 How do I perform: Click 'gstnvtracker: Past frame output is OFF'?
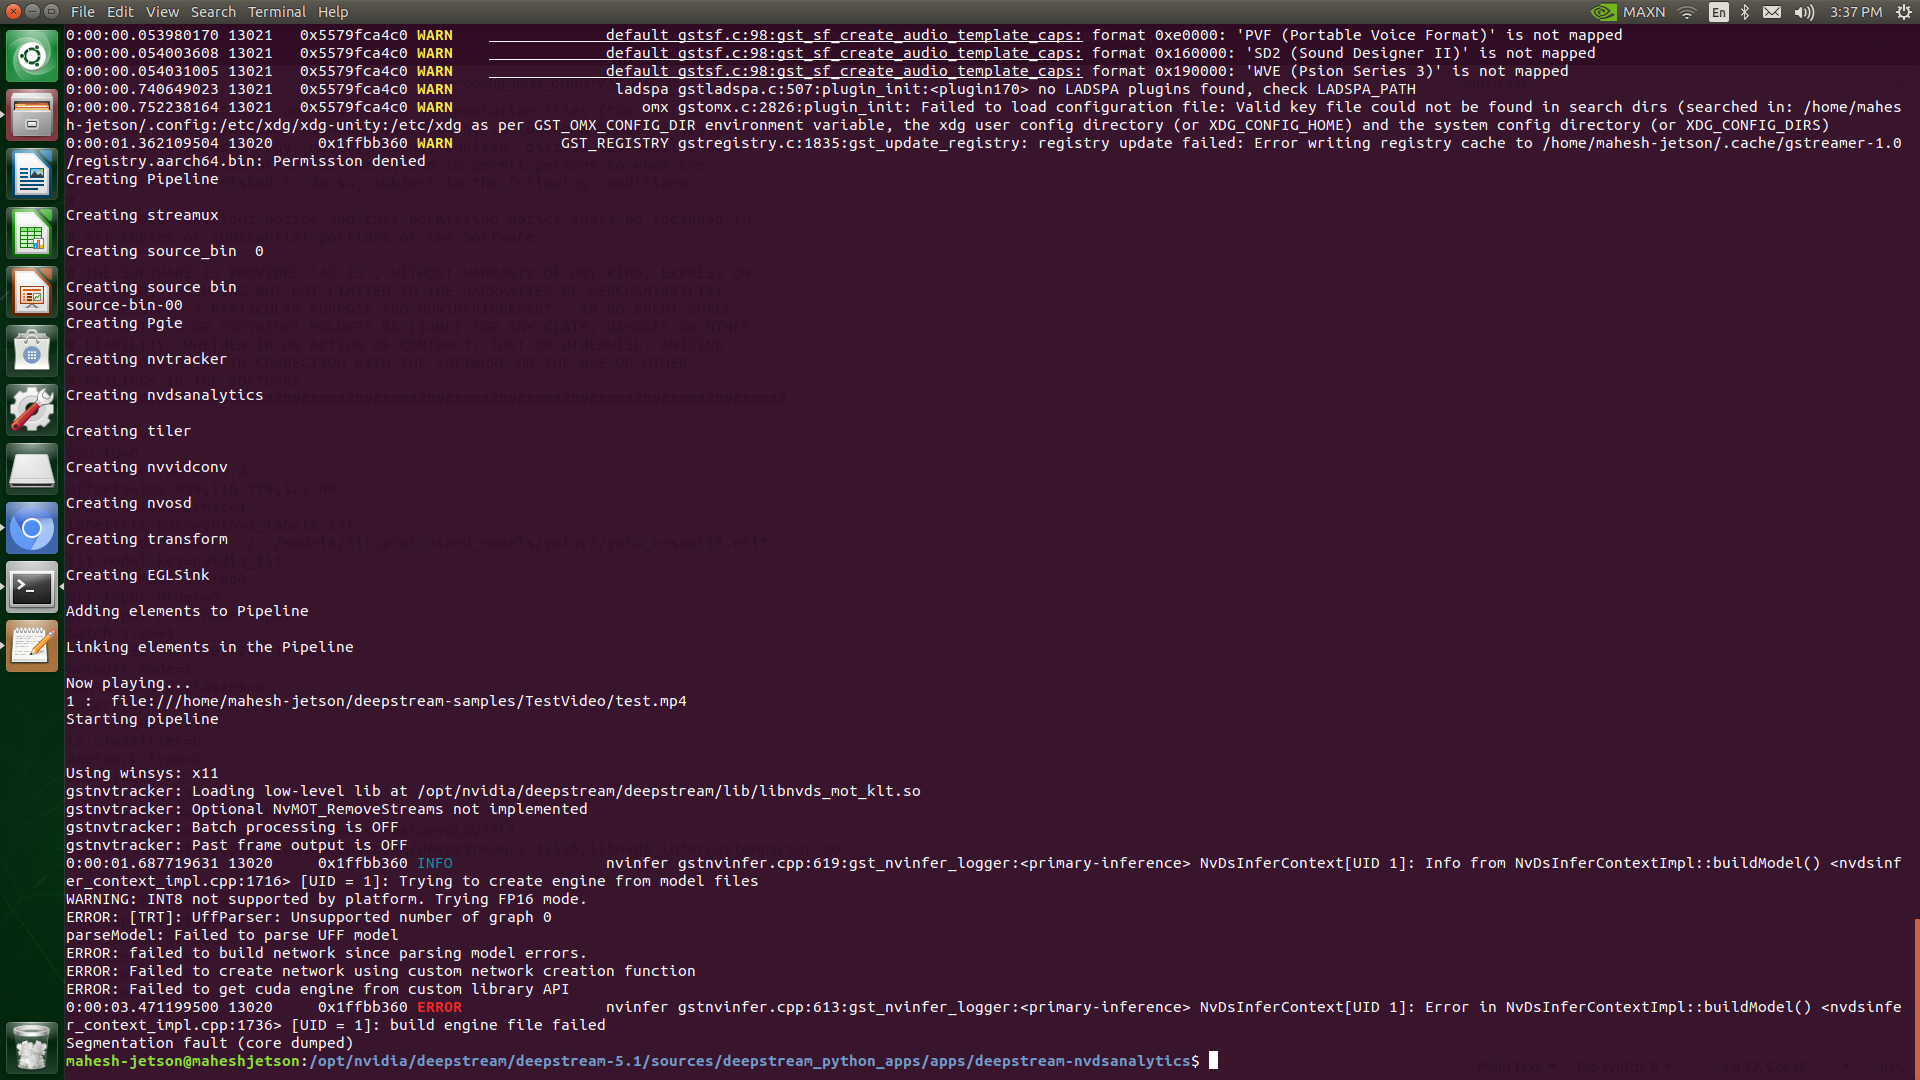pyautogui.click(x=236, y=845)
